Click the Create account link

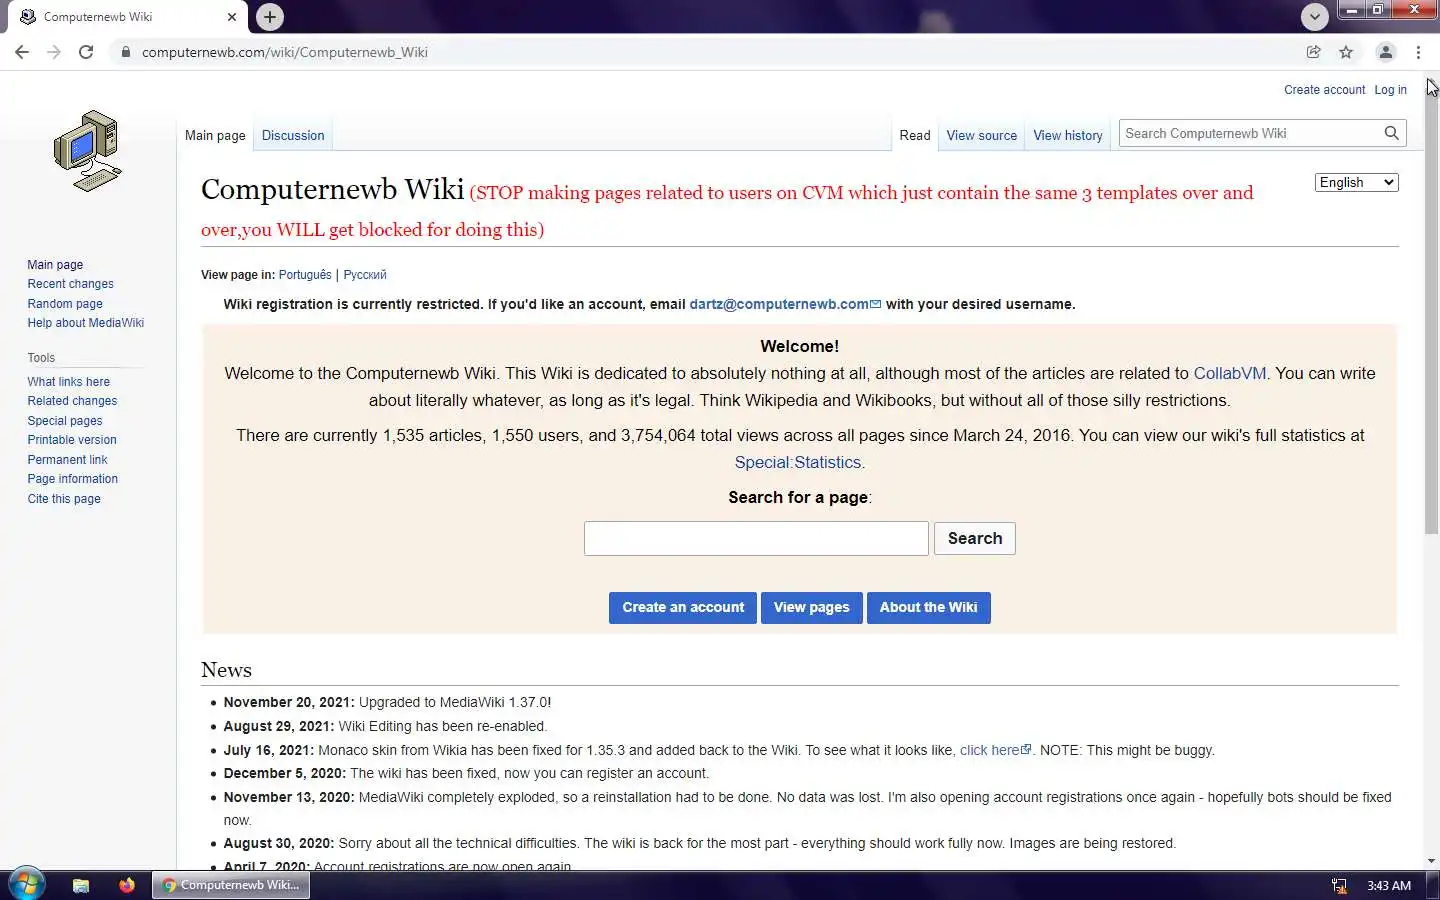pos(1324,89)
